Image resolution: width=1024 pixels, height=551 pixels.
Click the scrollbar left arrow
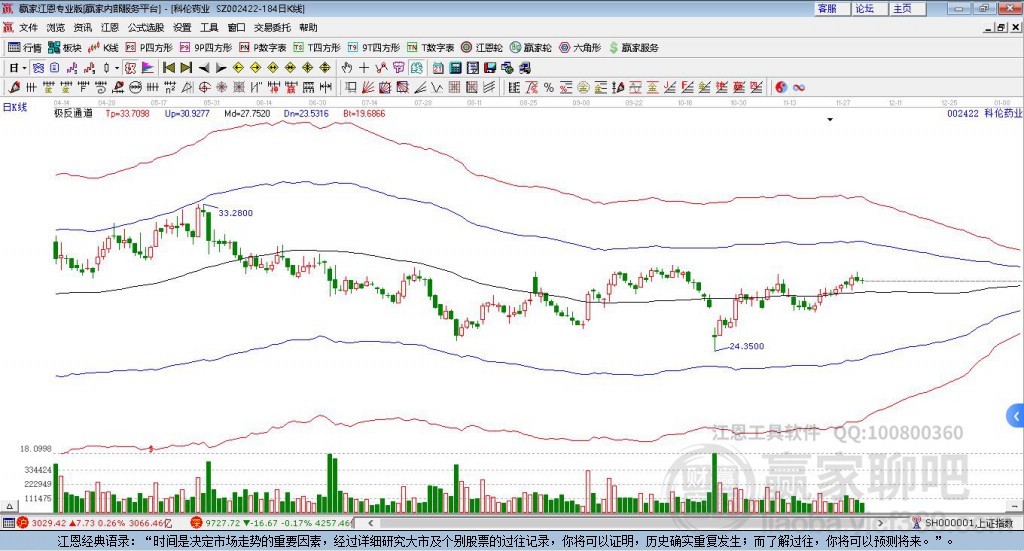point(370,523)
